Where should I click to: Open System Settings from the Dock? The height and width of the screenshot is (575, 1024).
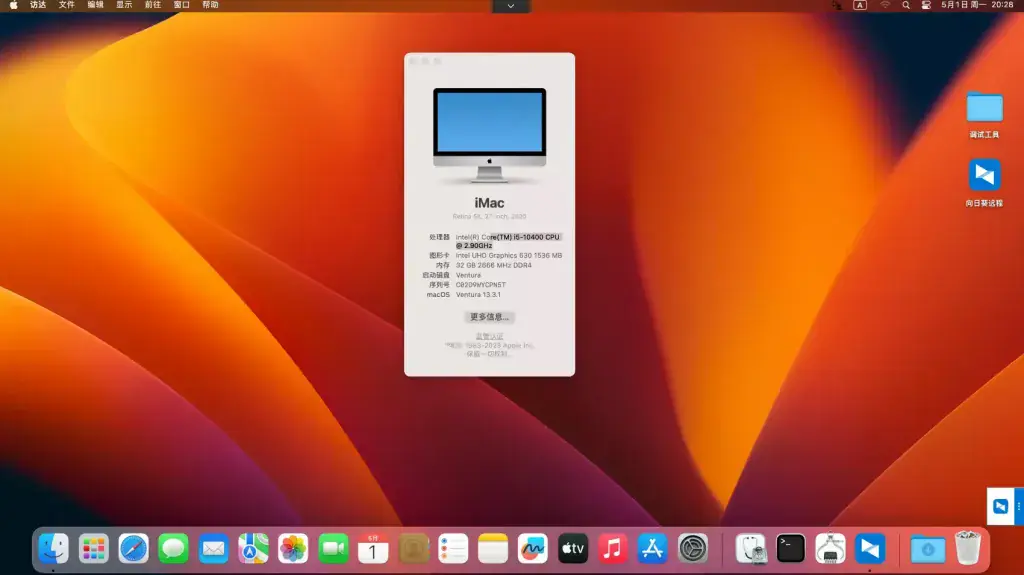[692, 548]
